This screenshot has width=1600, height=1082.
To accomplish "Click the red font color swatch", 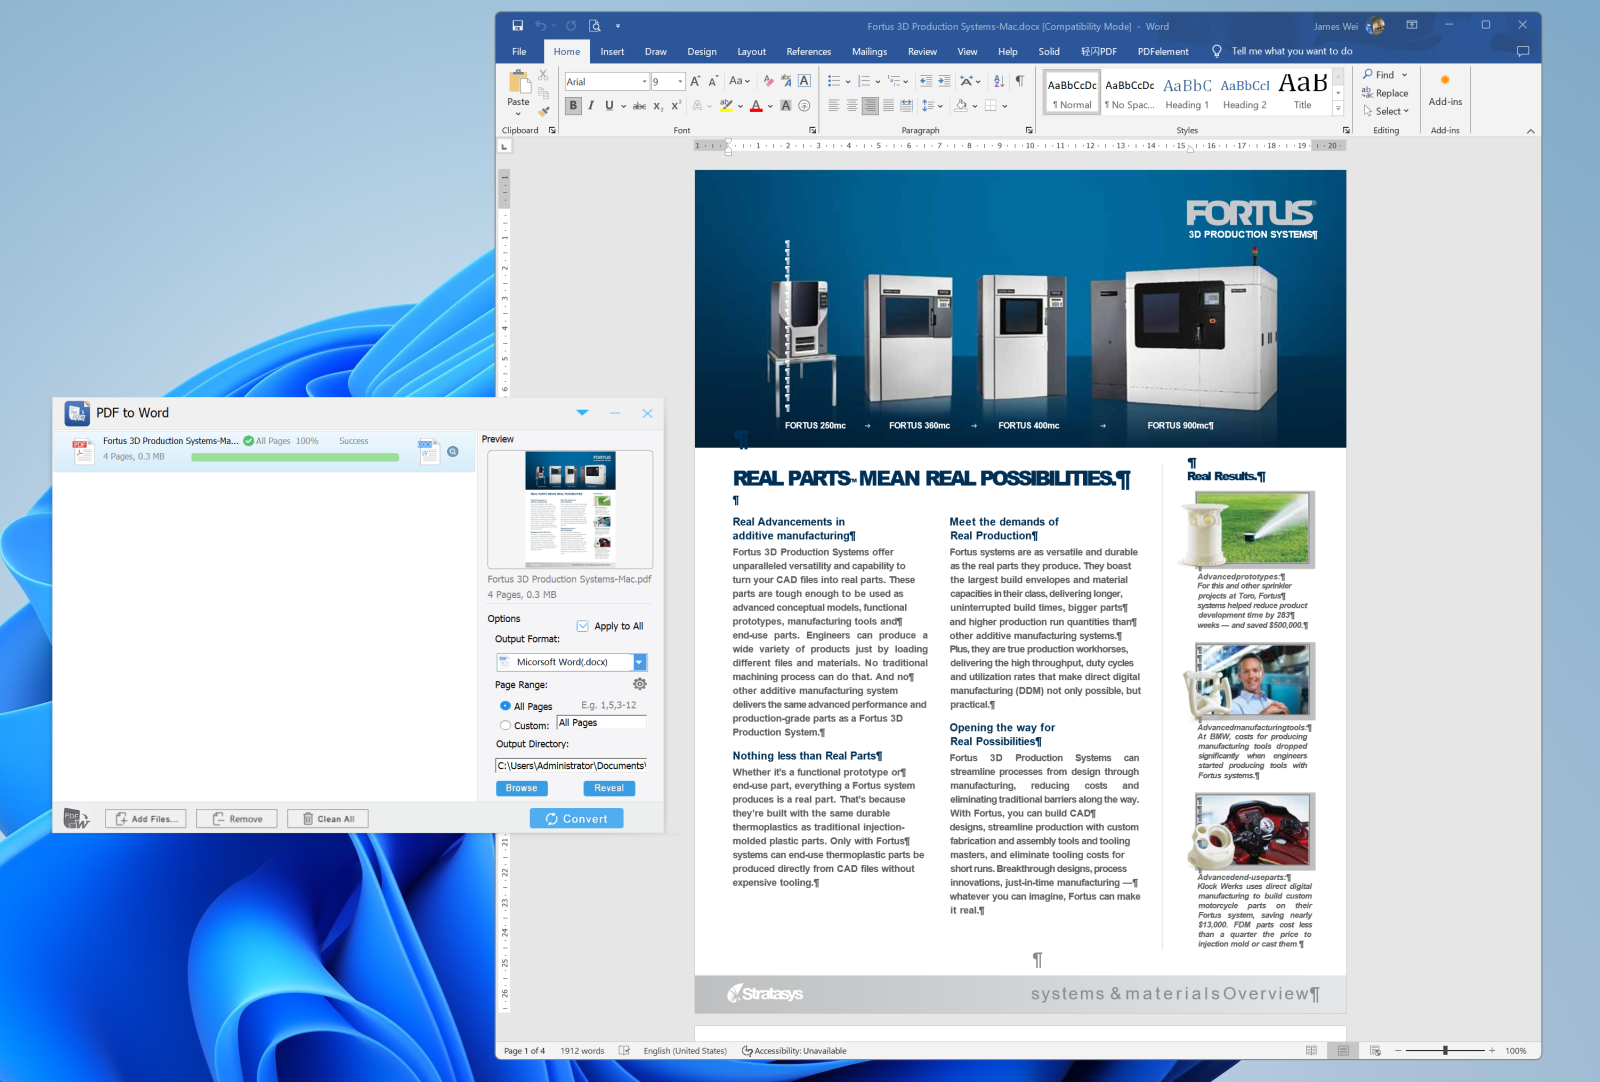I will click(x=756, y=105).
